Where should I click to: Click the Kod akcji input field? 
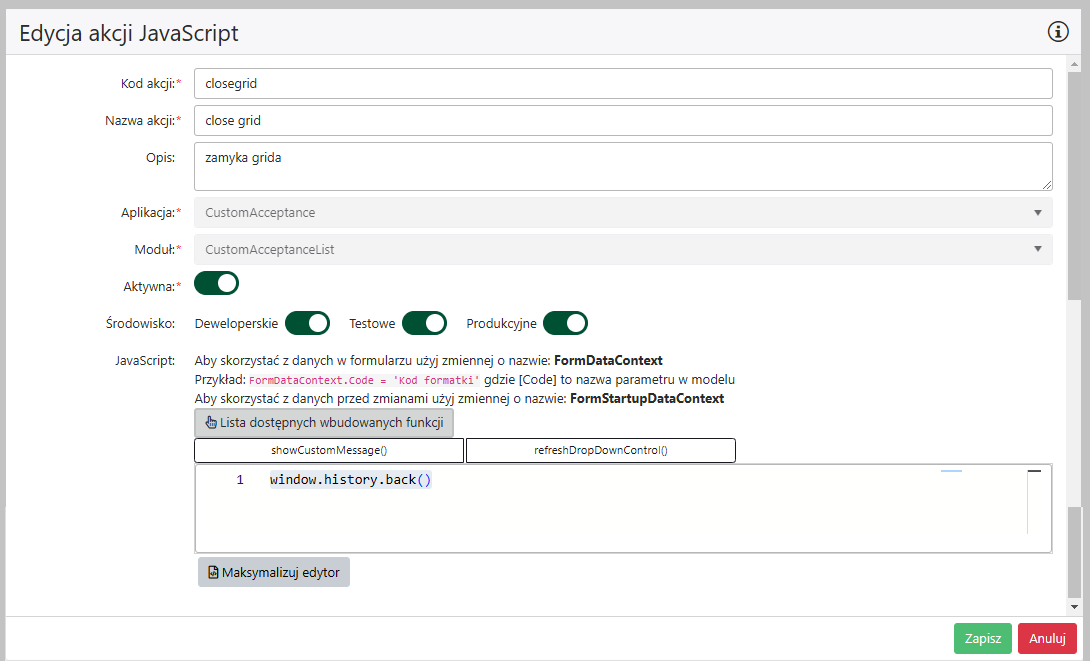(x=622, y=83)
